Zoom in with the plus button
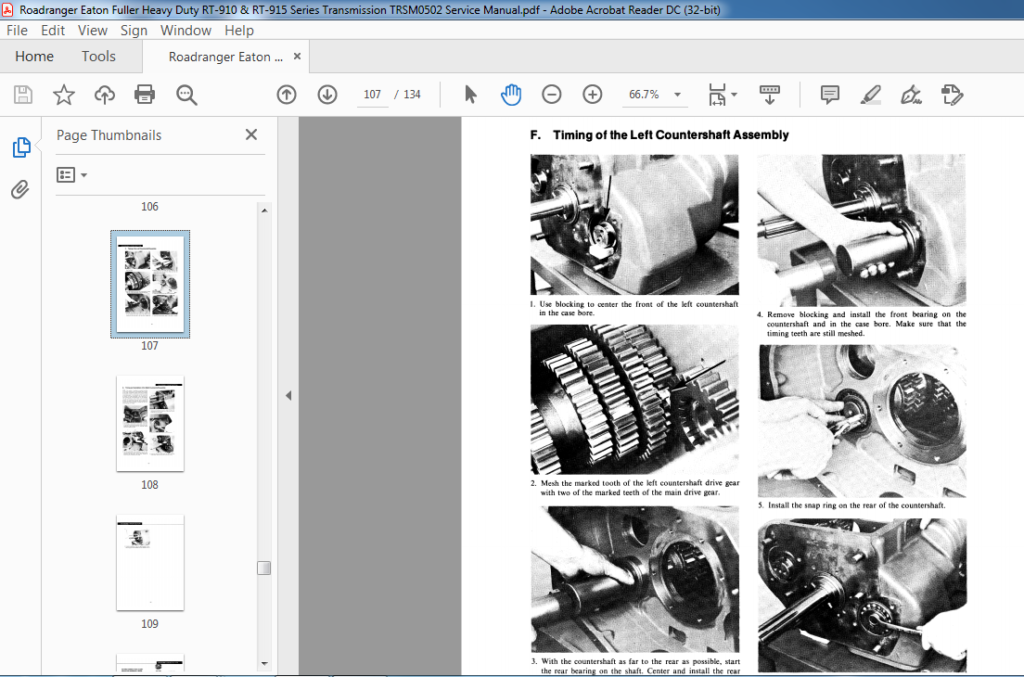This screenshot has width=1024, height=677. (x=592, y=95)
